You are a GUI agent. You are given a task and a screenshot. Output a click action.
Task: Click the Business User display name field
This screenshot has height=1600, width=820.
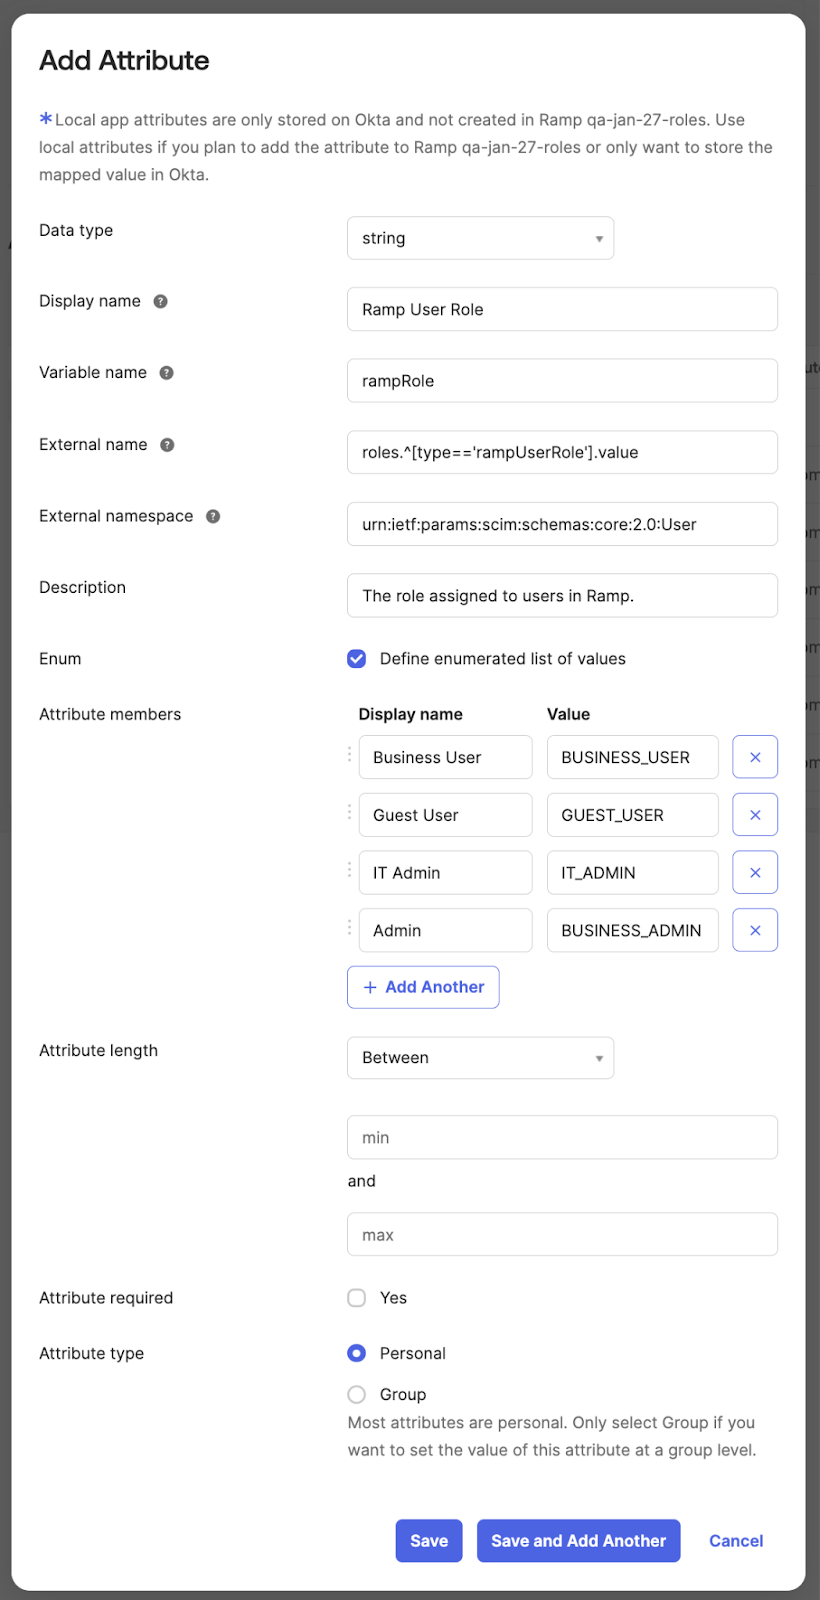pyautogui.click(x=445, y=757)
